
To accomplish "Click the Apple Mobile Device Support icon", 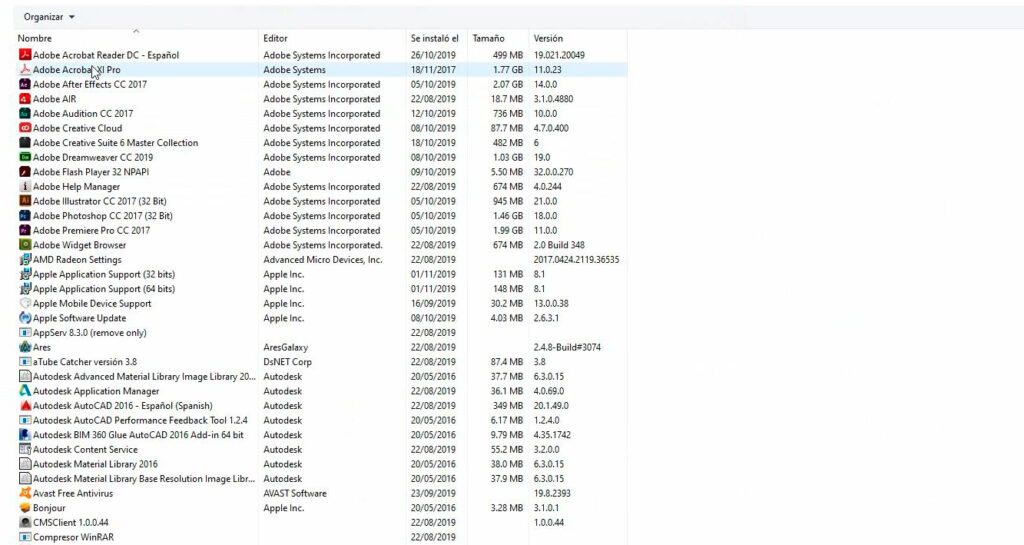I will (25, 304).
